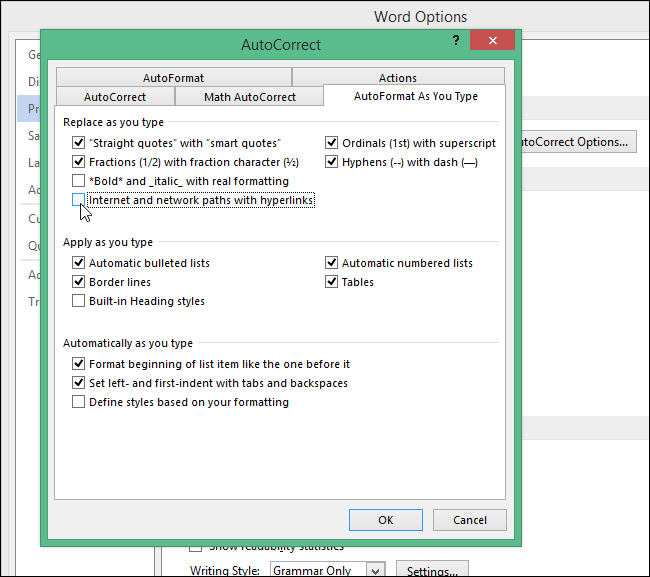Image resolution: width=650 pixels, height=577 pixels.
Task: Uncheck Automatic bulleted lists
Action: click(79, 263)
